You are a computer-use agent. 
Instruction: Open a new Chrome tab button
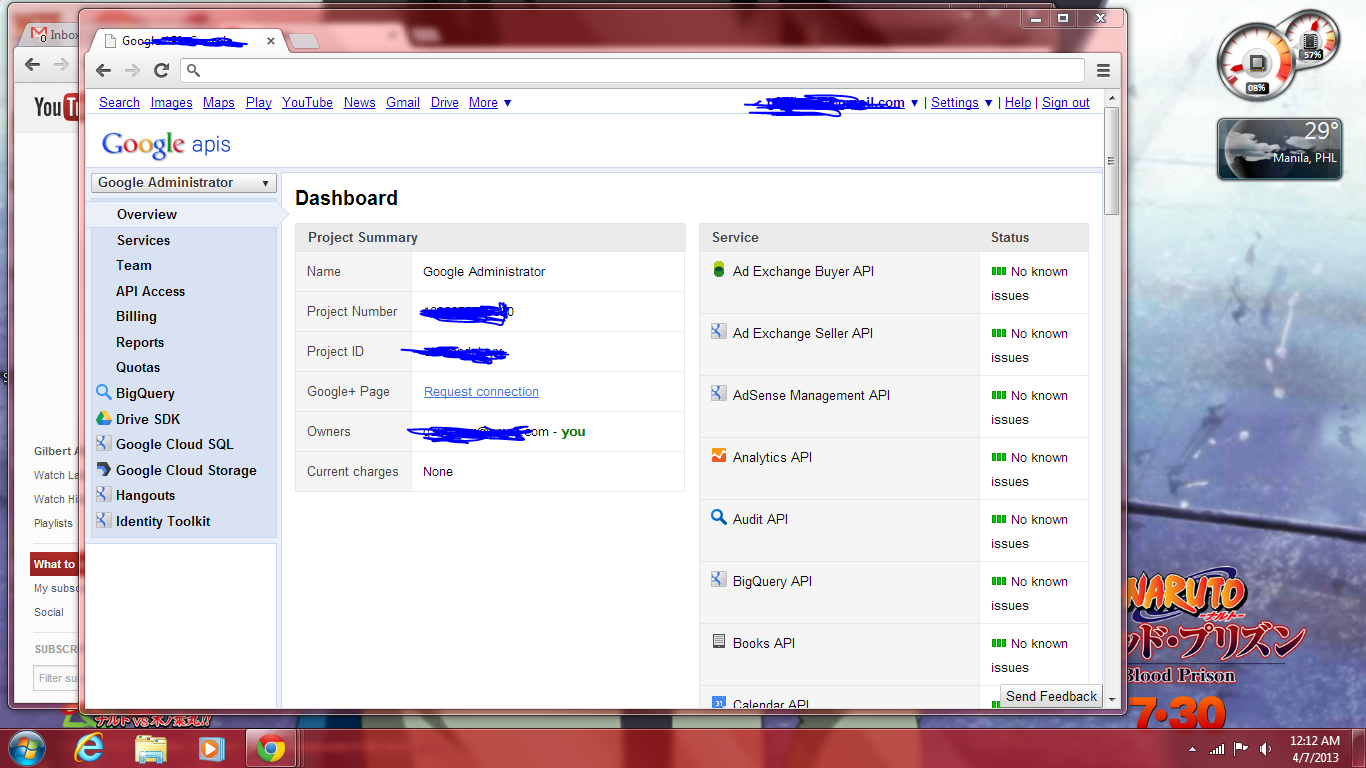303,41
